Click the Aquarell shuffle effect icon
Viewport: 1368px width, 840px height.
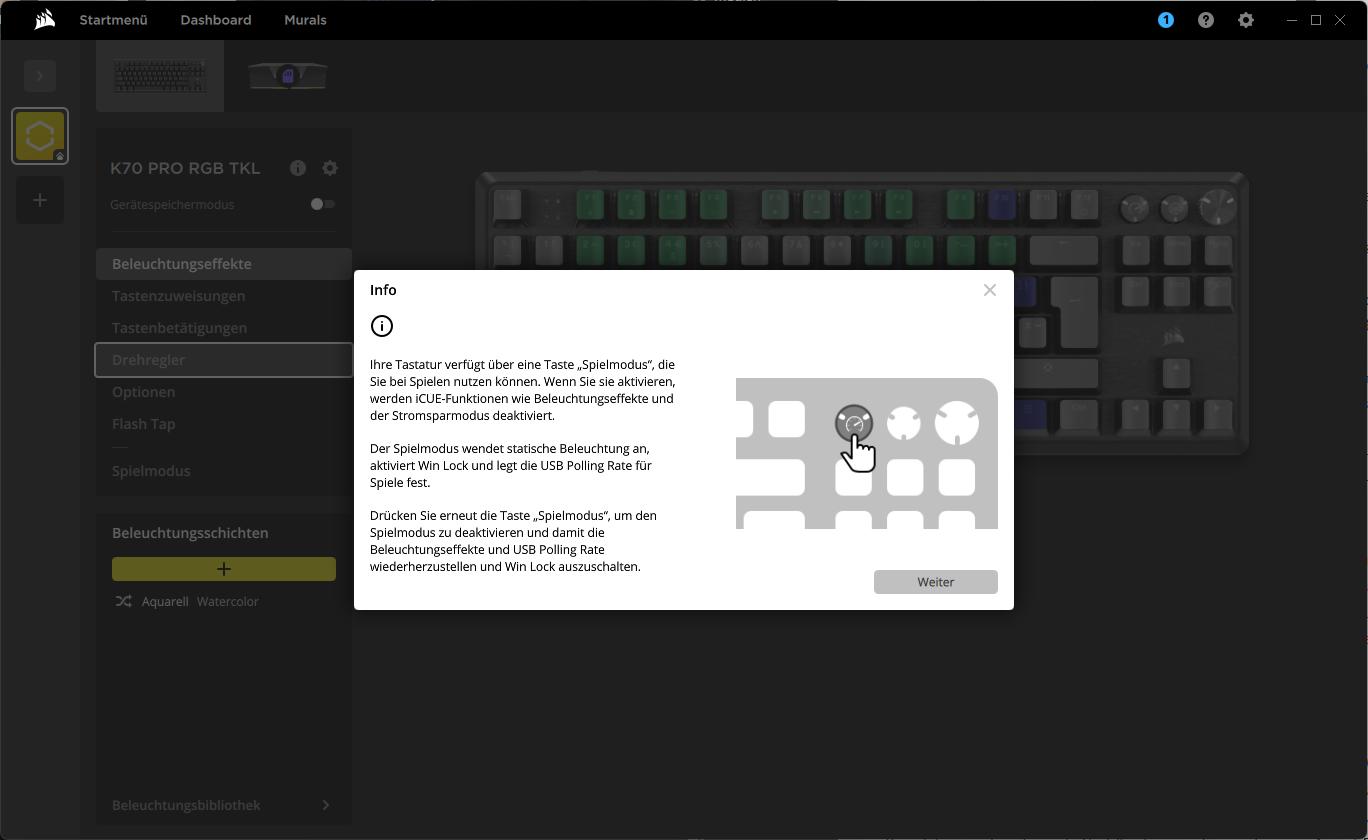tap(123, 601)
